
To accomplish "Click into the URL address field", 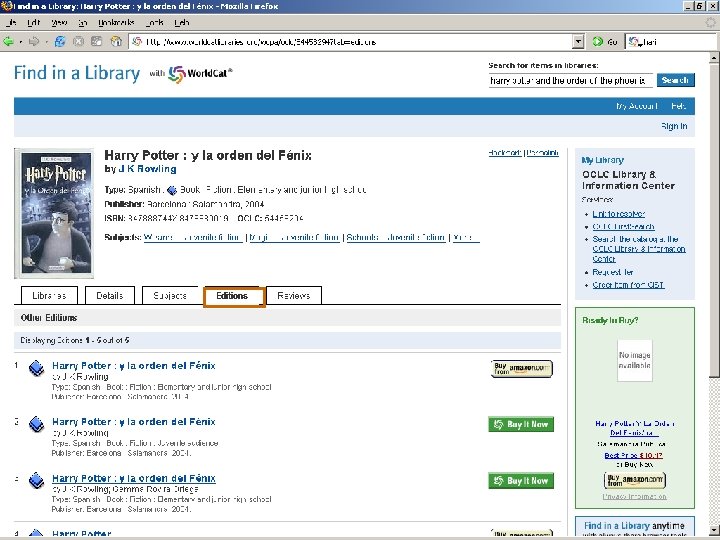I will [x=356, y=42].
